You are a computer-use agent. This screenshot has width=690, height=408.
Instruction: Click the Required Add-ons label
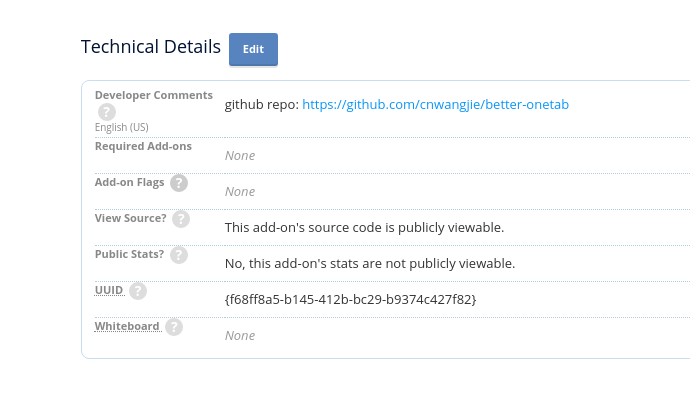tap(143, 146)
